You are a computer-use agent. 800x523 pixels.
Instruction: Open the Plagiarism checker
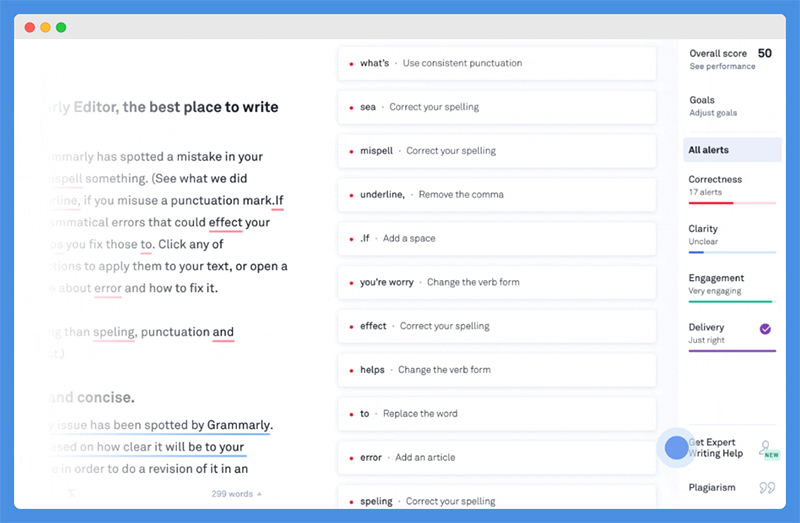pos(712,487)
